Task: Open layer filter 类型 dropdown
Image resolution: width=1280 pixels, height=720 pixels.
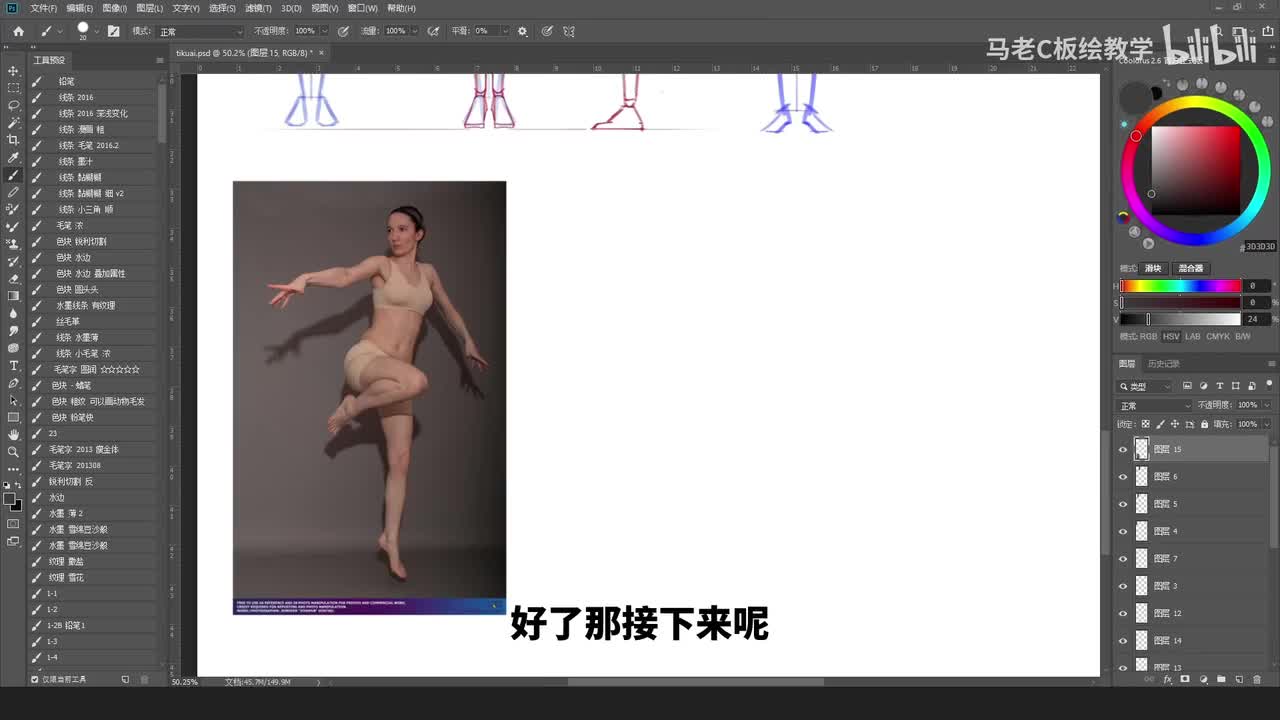Action: coord(1146,386)
